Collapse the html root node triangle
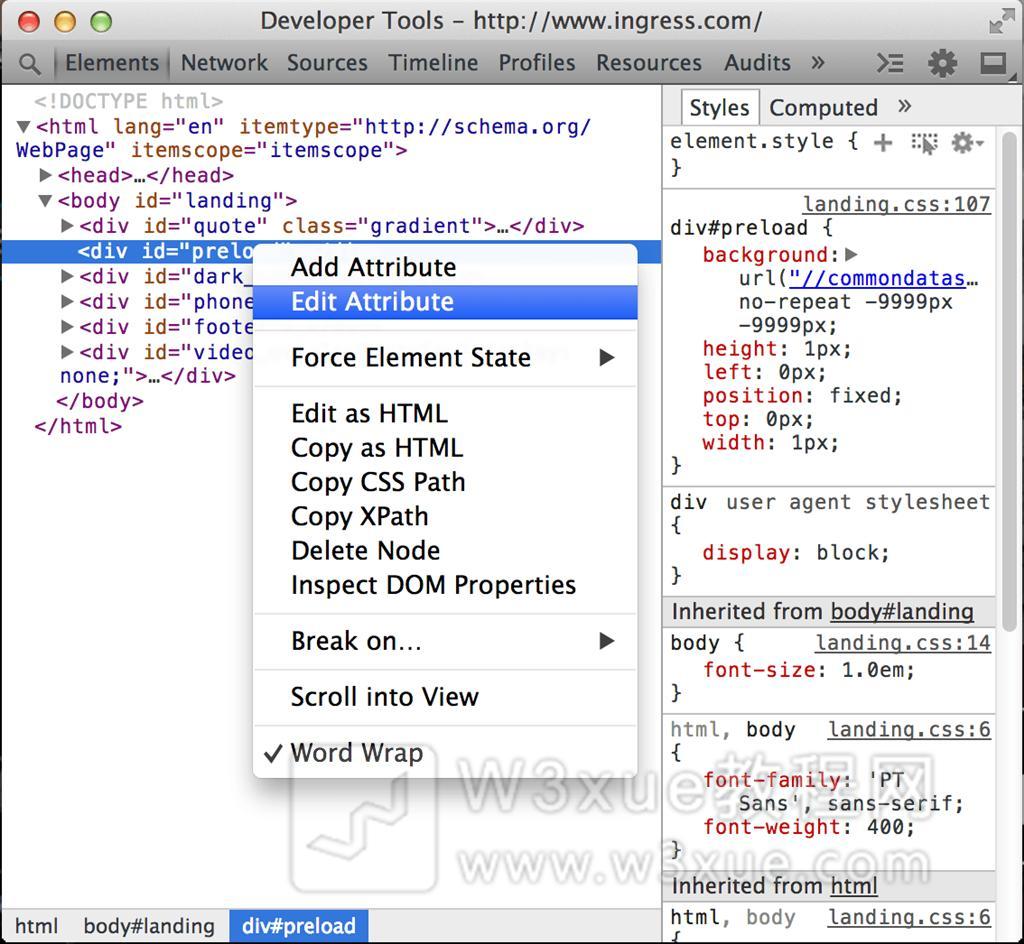Viewport: 1024px width, 944px height. coord(24,126)
